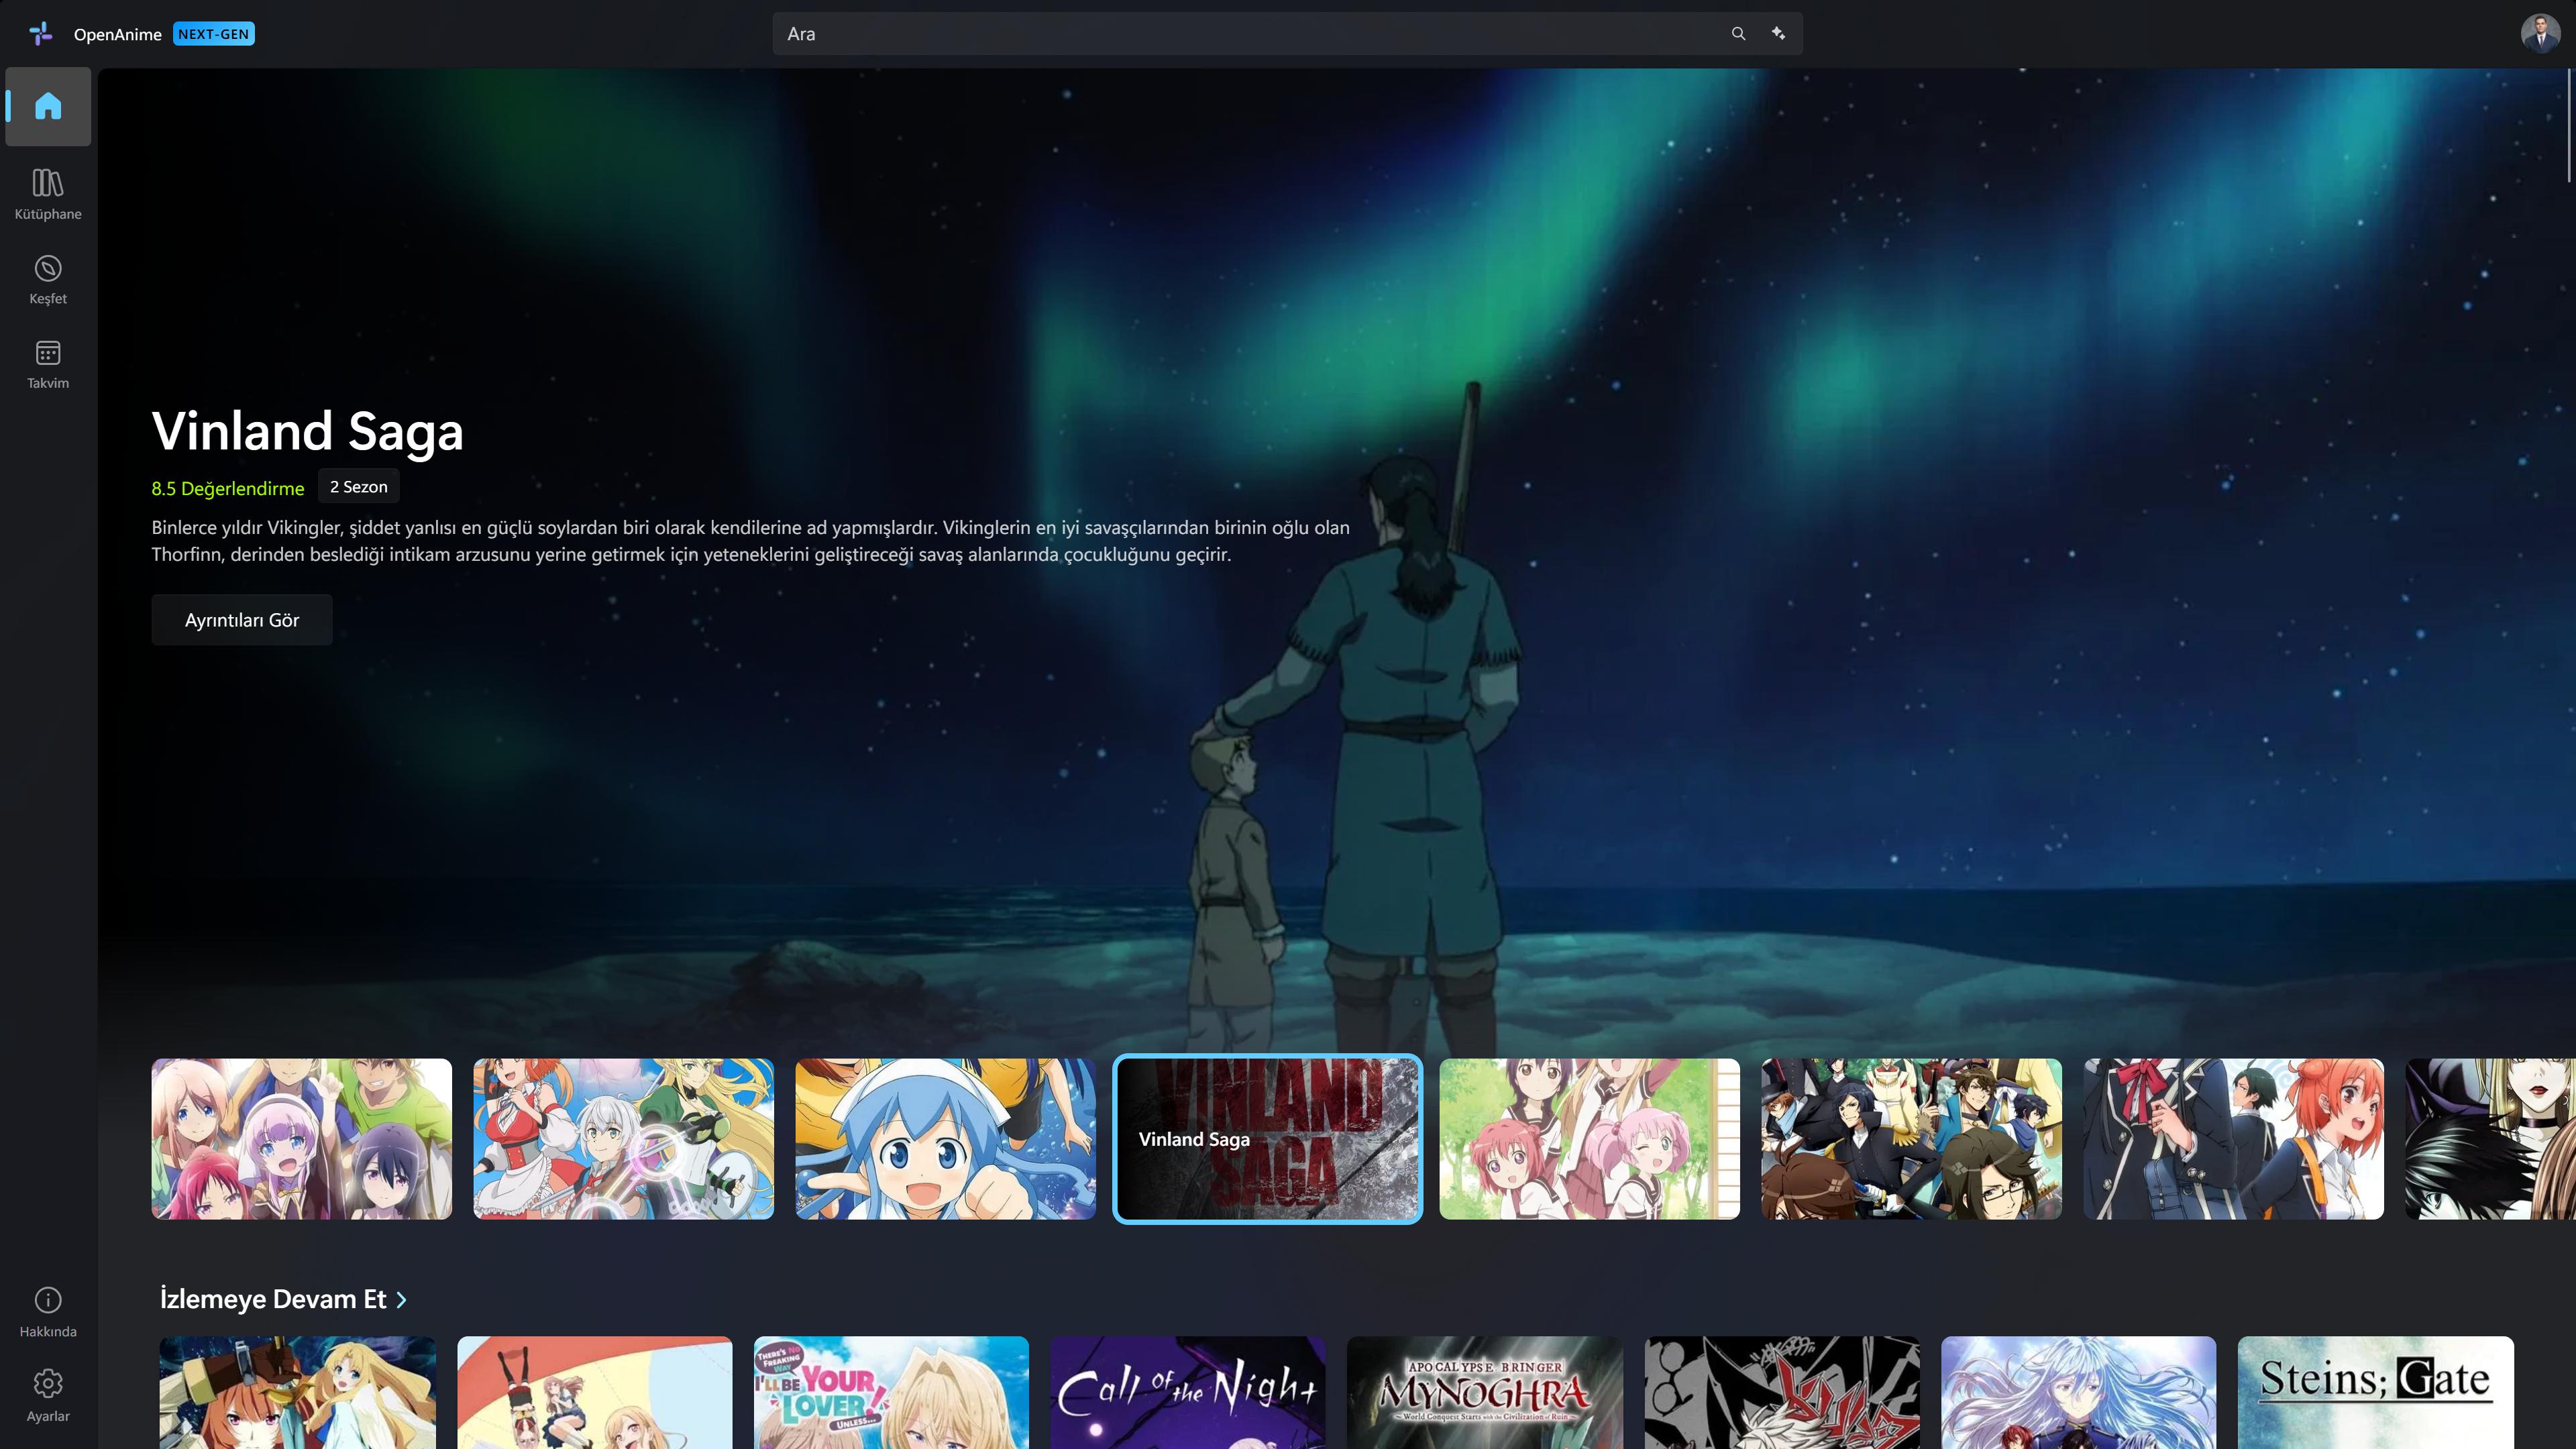Open the I'll Be Your Lover card
Screen dimensions: 2576x1449
pos(891,1392)
